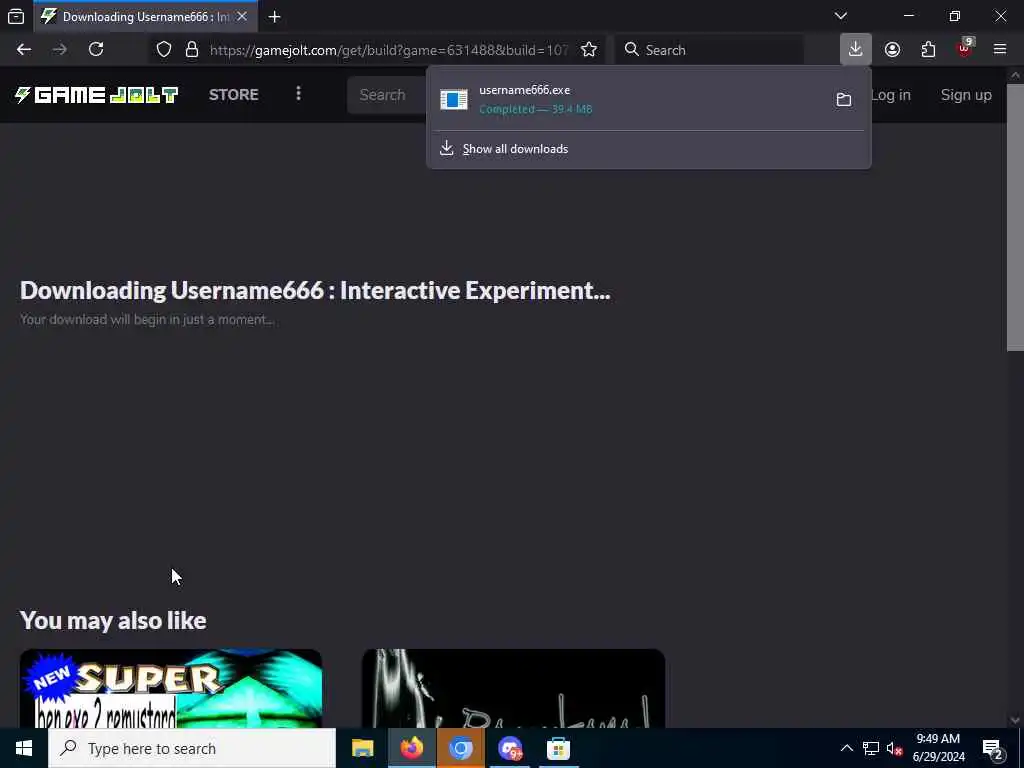Image resolution: width=1024 pixels, height=768 pixels.
Task: Close the Downloading Username666 tab
Action: pos(242,16)
